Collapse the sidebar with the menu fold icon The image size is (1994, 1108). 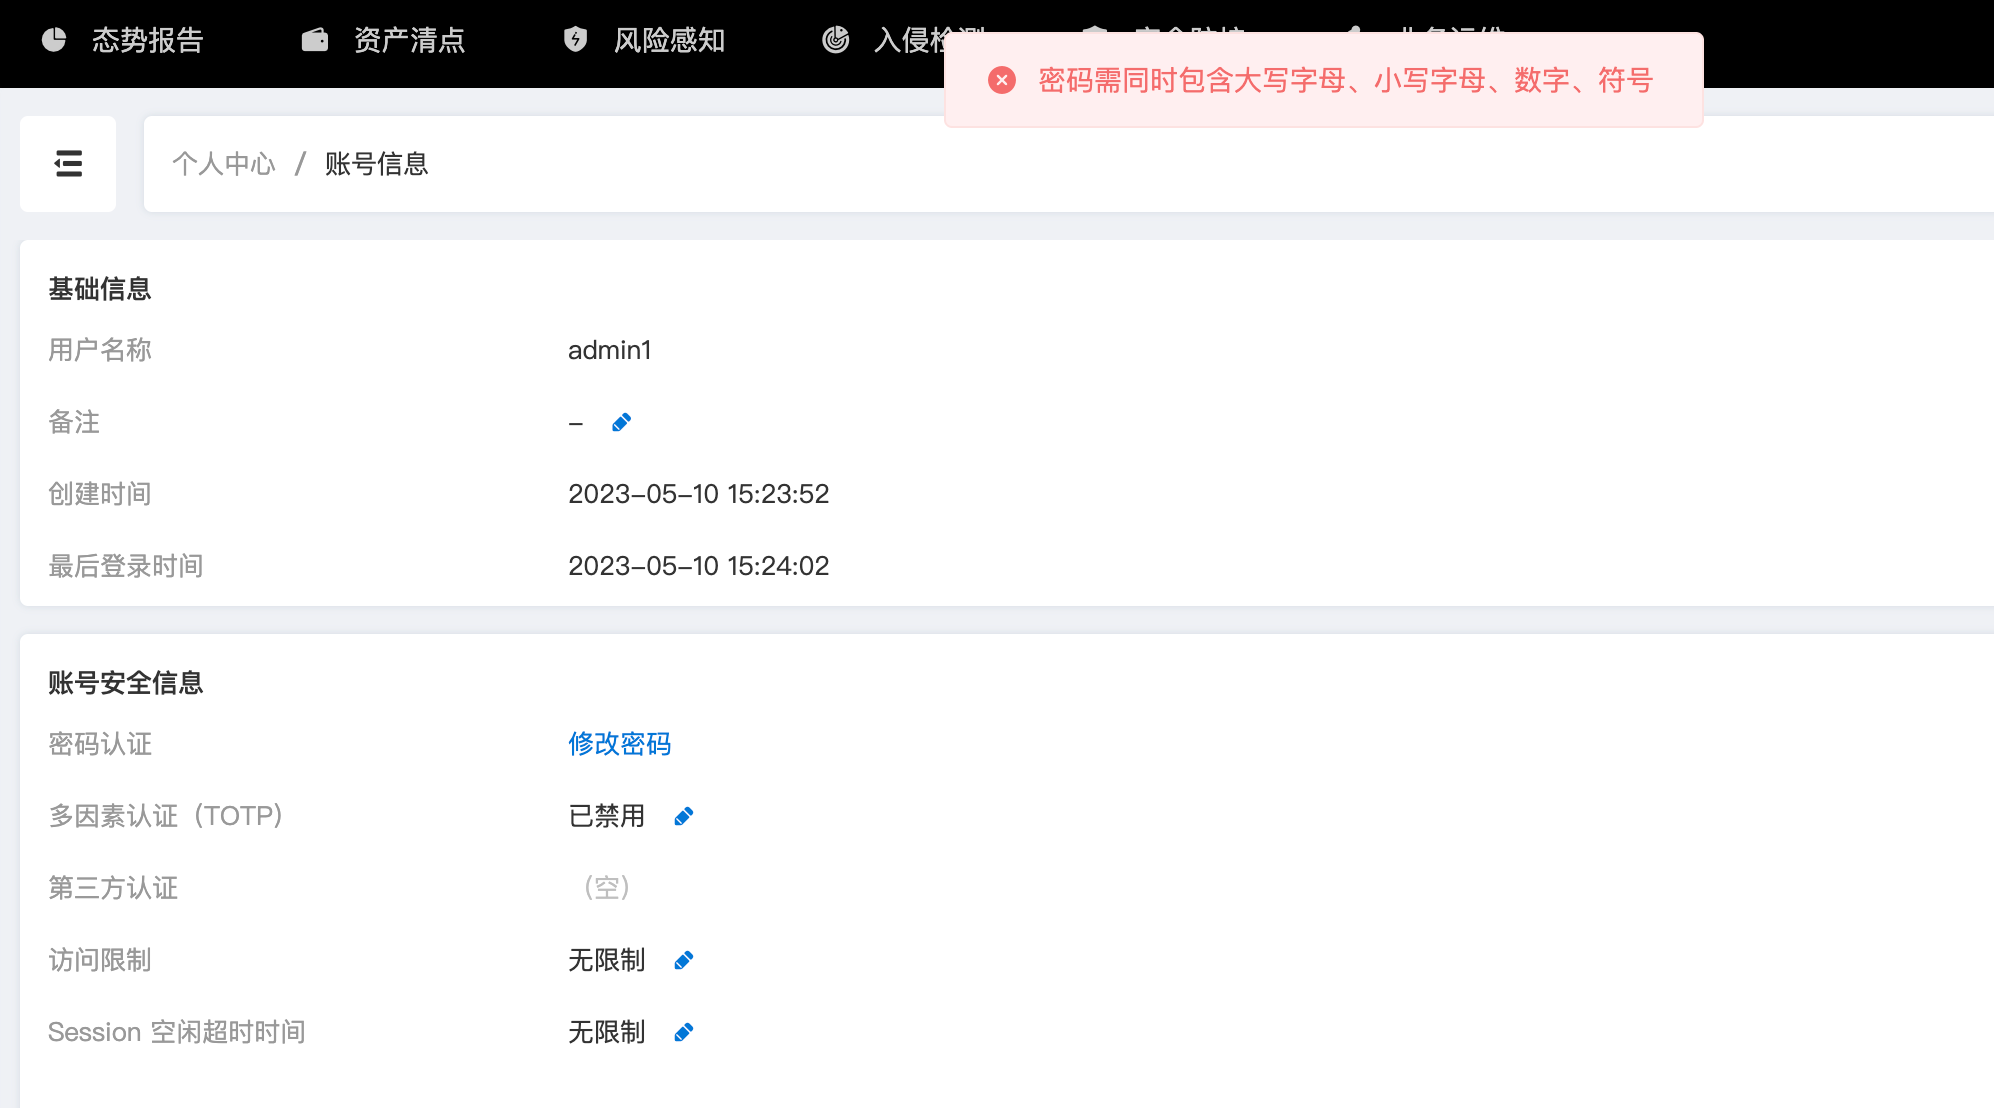point(68,163)
